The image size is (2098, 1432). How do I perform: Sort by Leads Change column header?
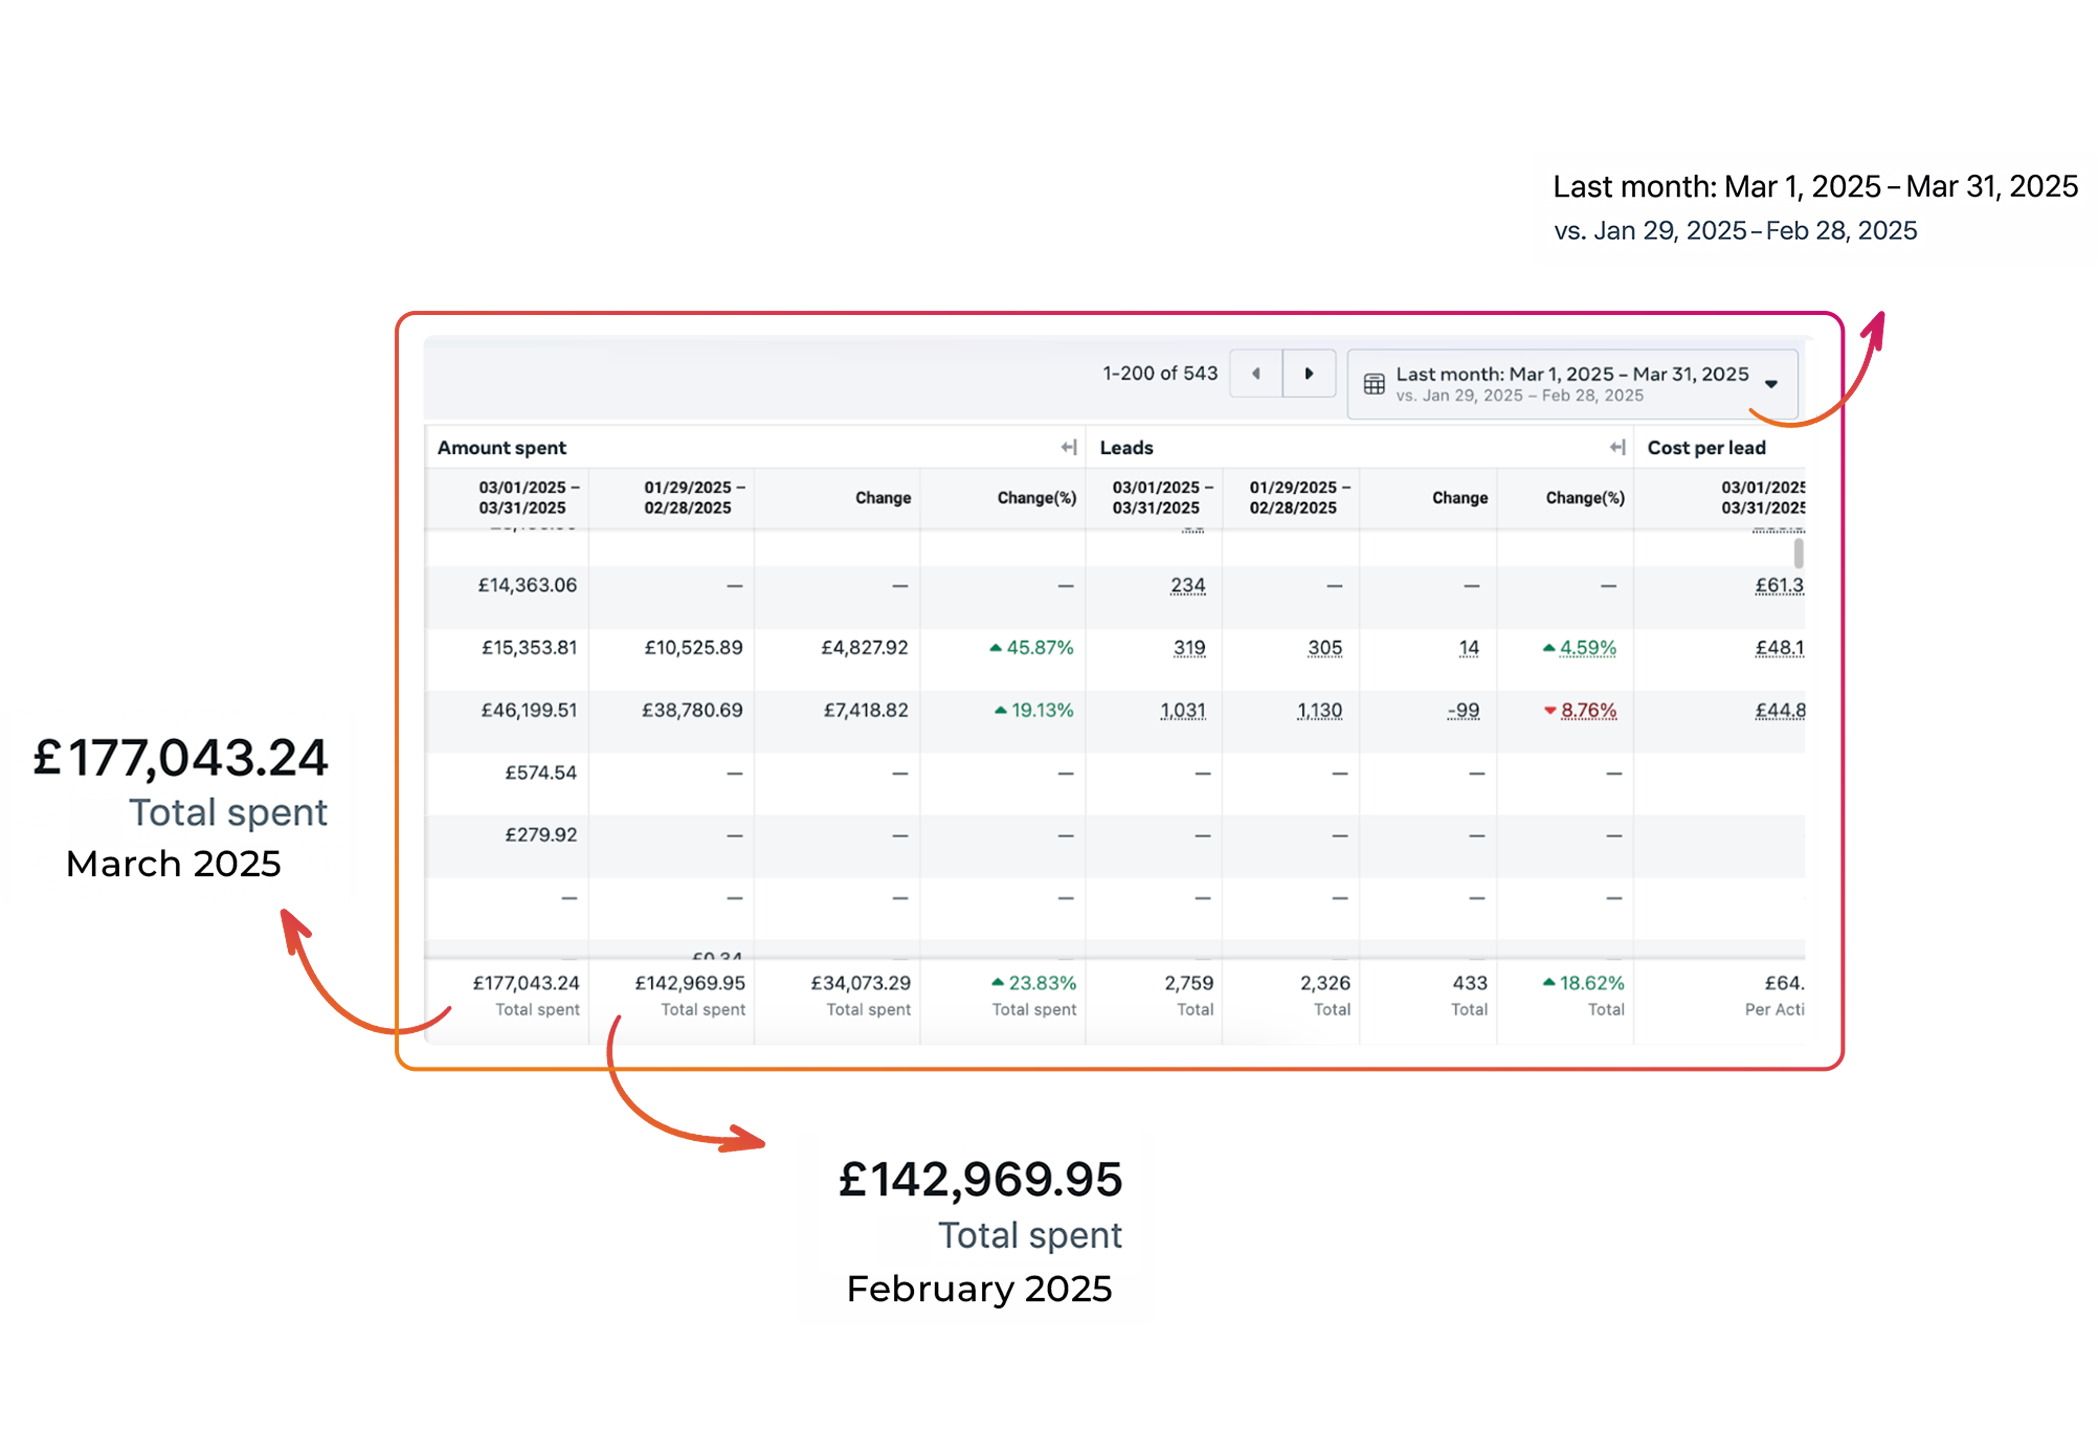(1459, 498)
